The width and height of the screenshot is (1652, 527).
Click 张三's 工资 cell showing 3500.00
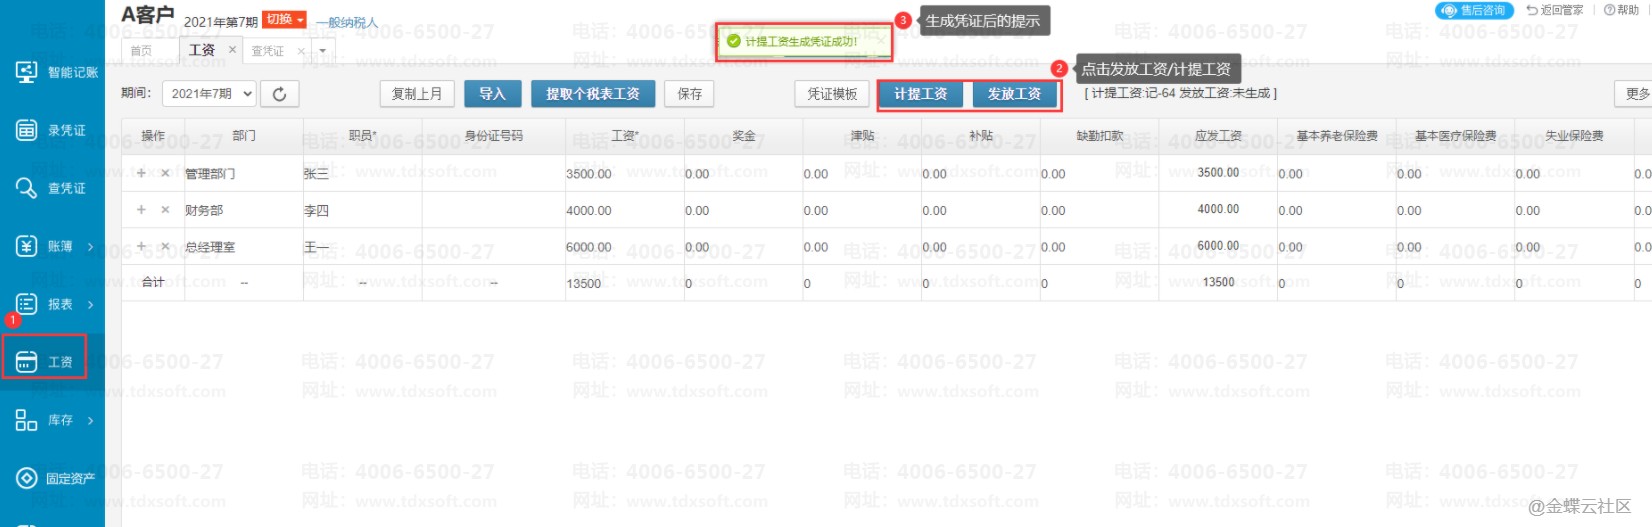(x=590, y=174)
